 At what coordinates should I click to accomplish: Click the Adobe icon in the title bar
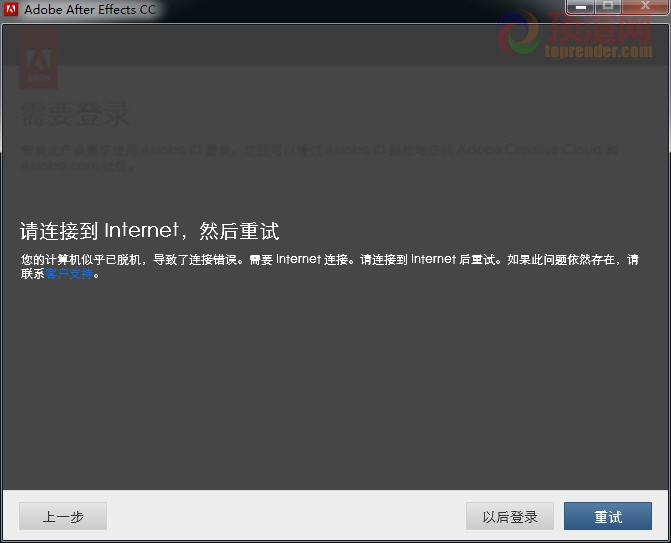11,9
